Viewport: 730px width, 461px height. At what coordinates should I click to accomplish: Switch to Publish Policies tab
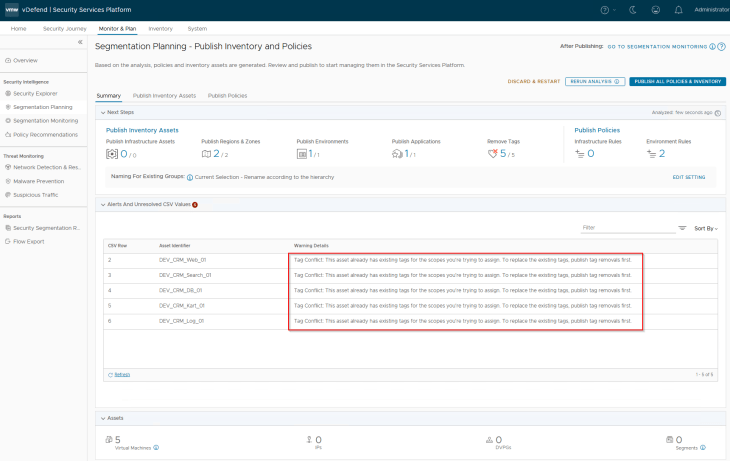(x=227, y=95)
